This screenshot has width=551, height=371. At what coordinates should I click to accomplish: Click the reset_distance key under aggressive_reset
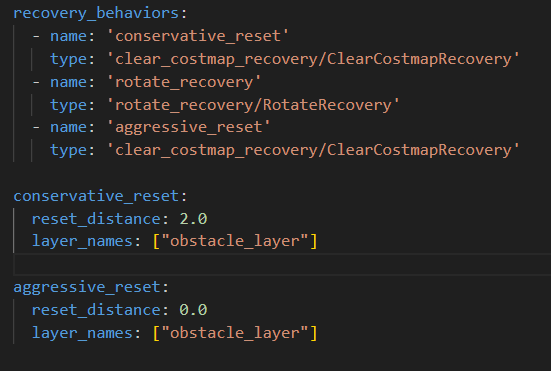(96, 310)
